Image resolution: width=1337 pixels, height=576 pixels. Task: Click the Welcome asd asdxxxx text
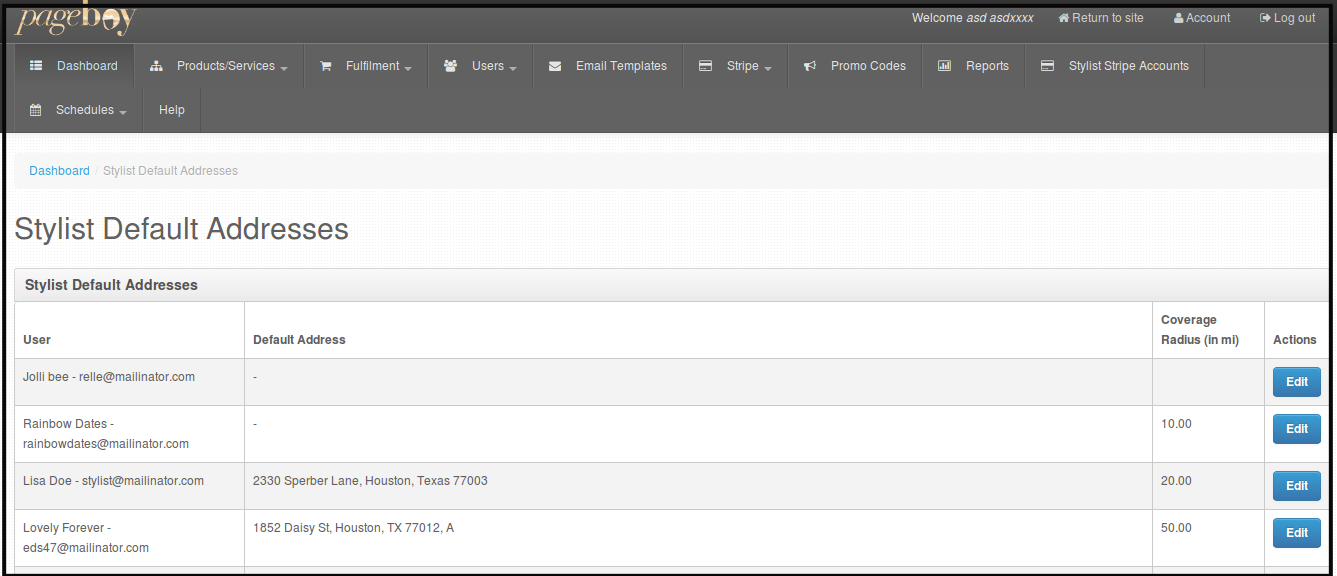point(973,18)
